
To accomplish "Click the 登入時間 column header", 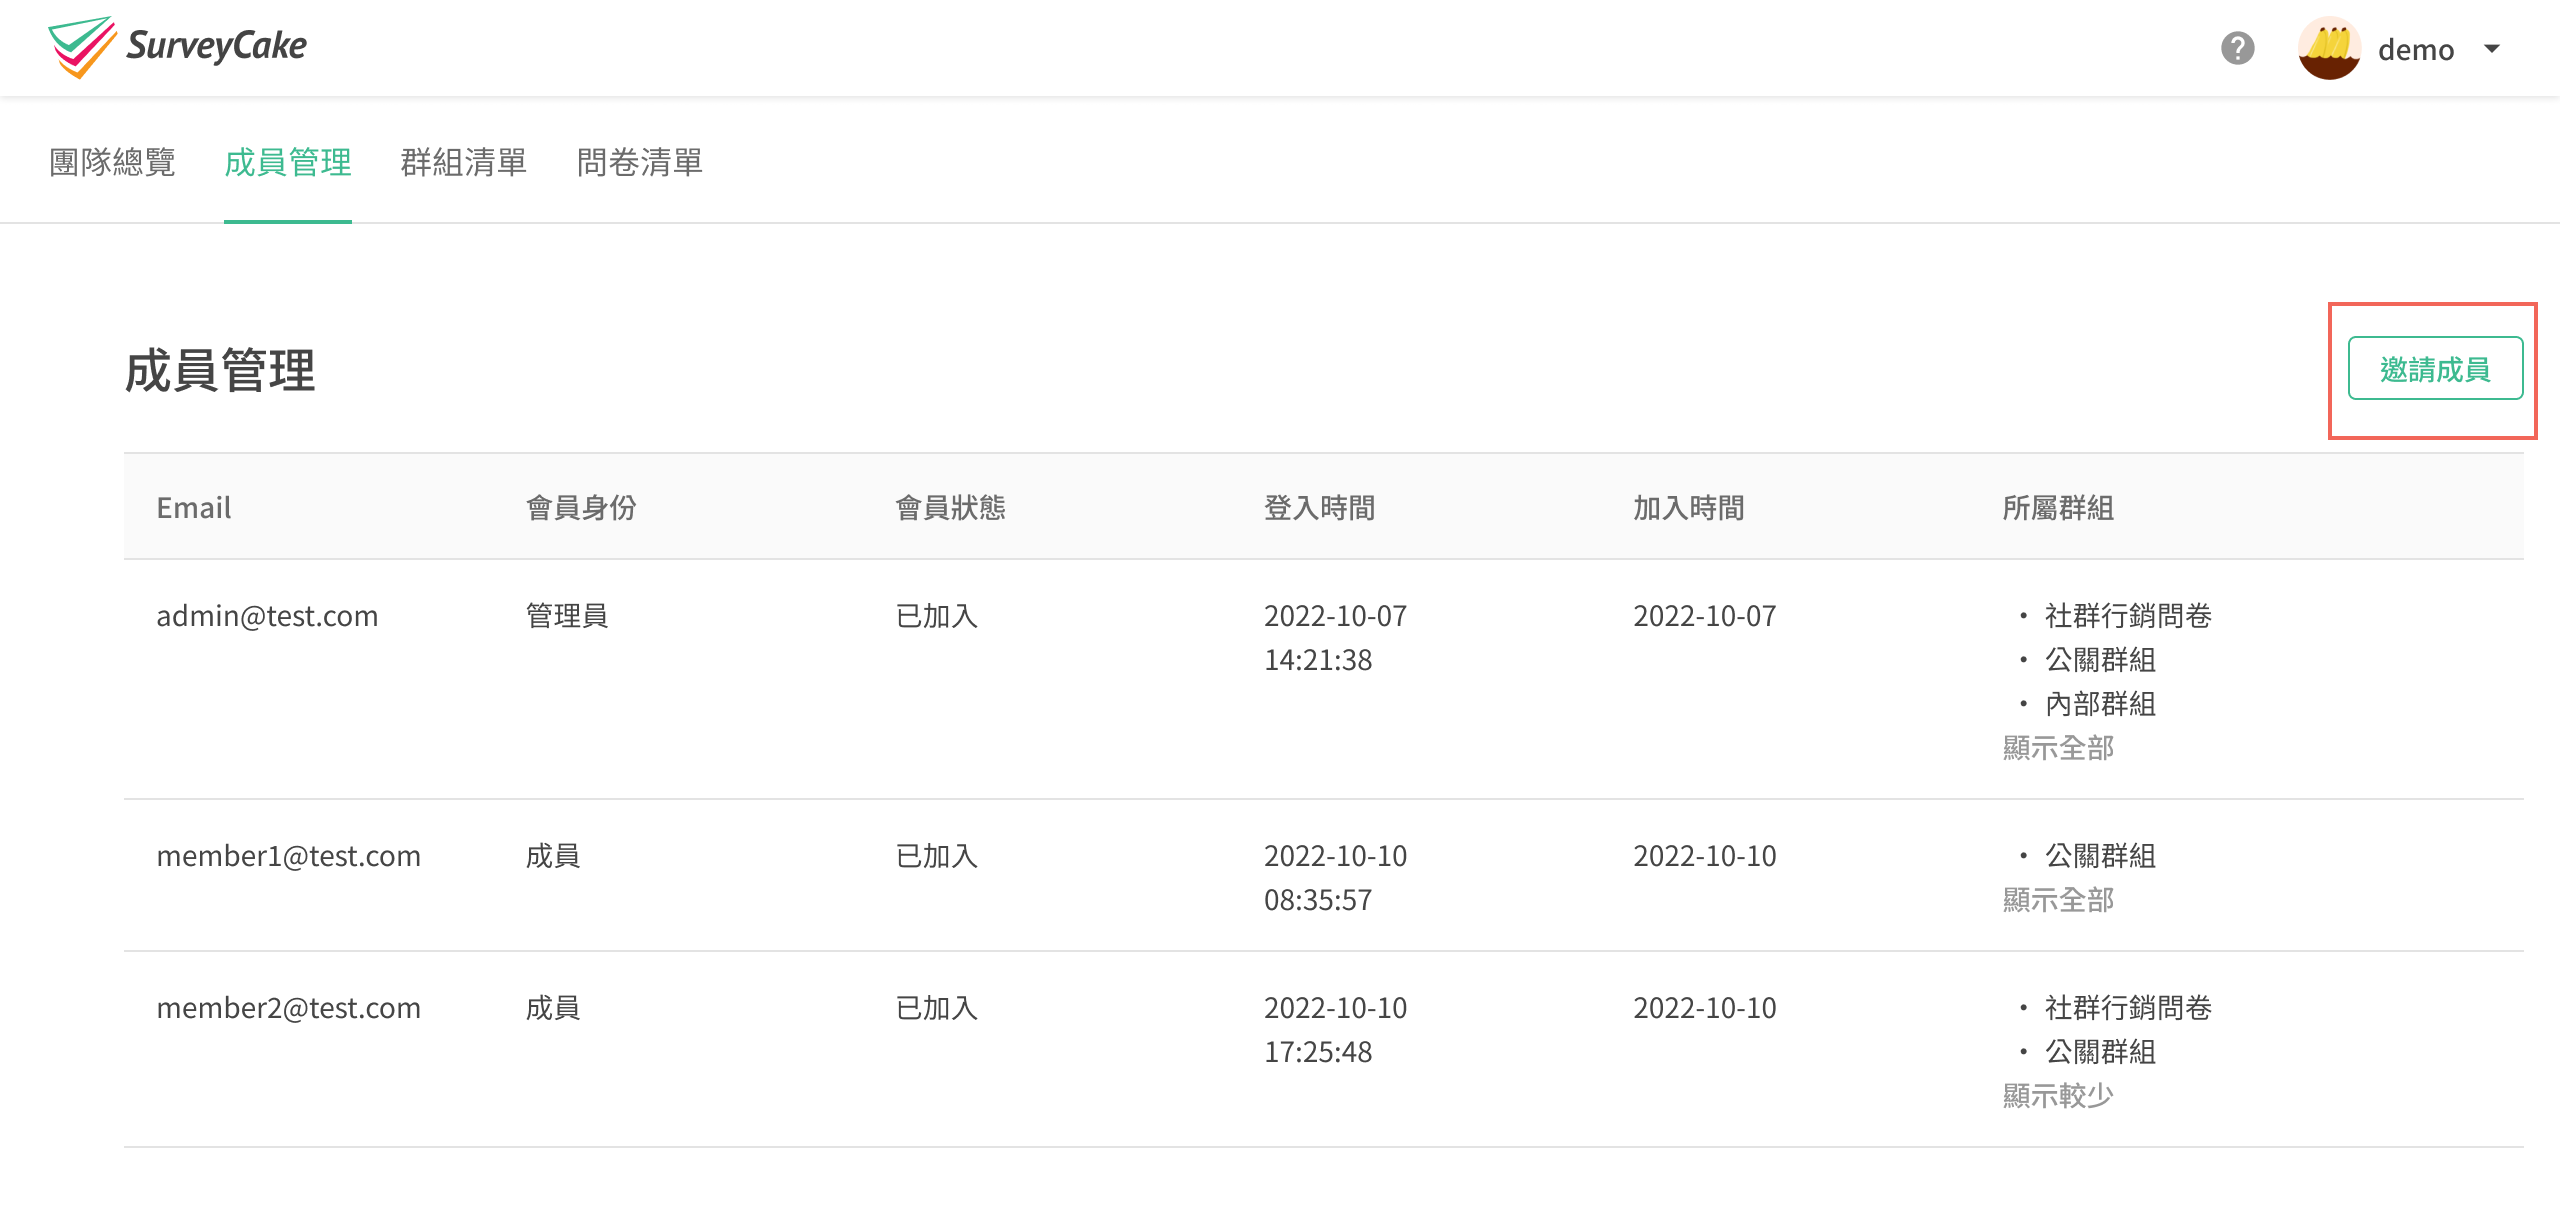I will tap(1319, 508).
